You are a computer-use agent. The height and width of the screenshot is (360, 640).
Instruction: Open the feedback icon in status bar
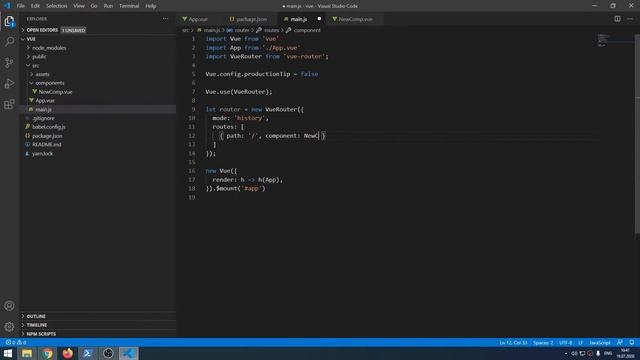point(620,342)
